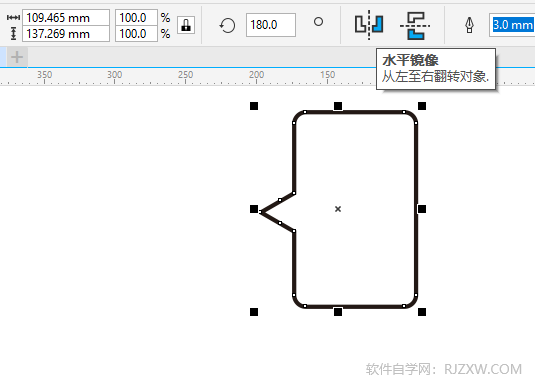Click the object width field 109.465 mm
Image resolution: width=535 pixels, height=390 pixels.
pos(66,17)
